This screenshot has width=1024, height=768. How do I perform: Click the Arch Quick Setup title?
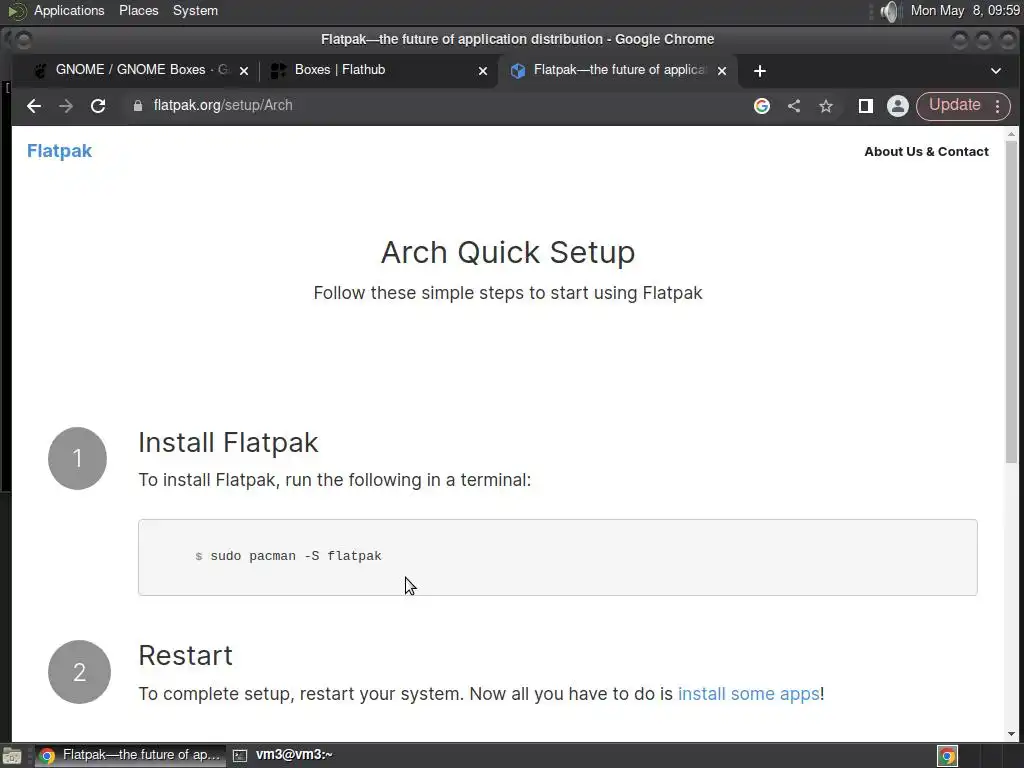(x=507, y=252)
